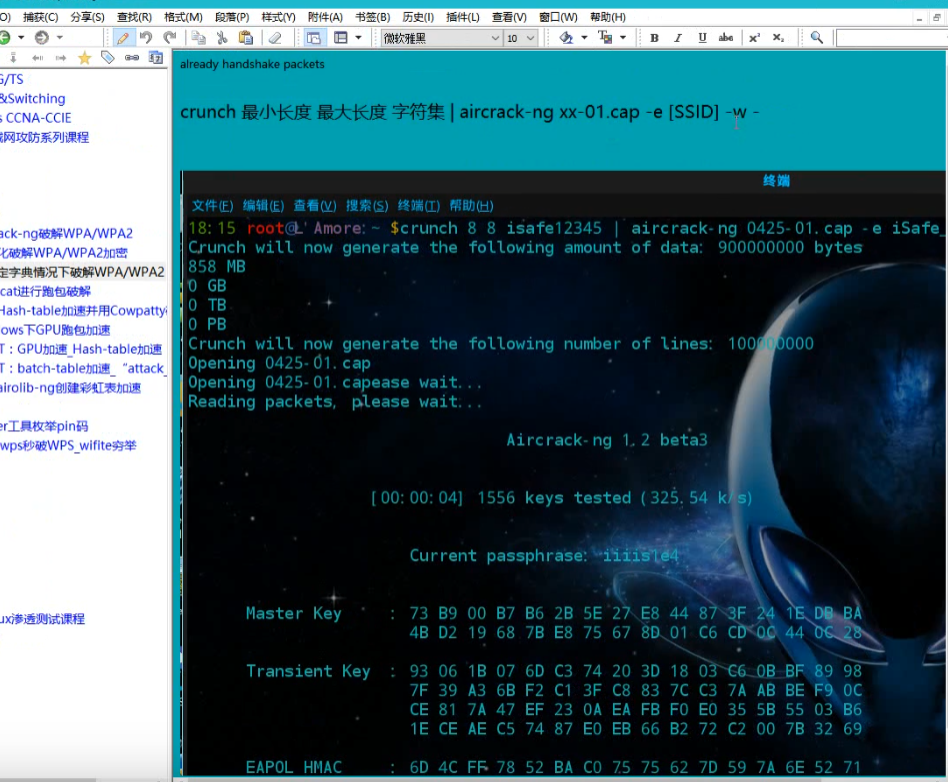Click the search input field in toolbar
Viewport: 948px width, 782px height.
(x=892, y=38)
